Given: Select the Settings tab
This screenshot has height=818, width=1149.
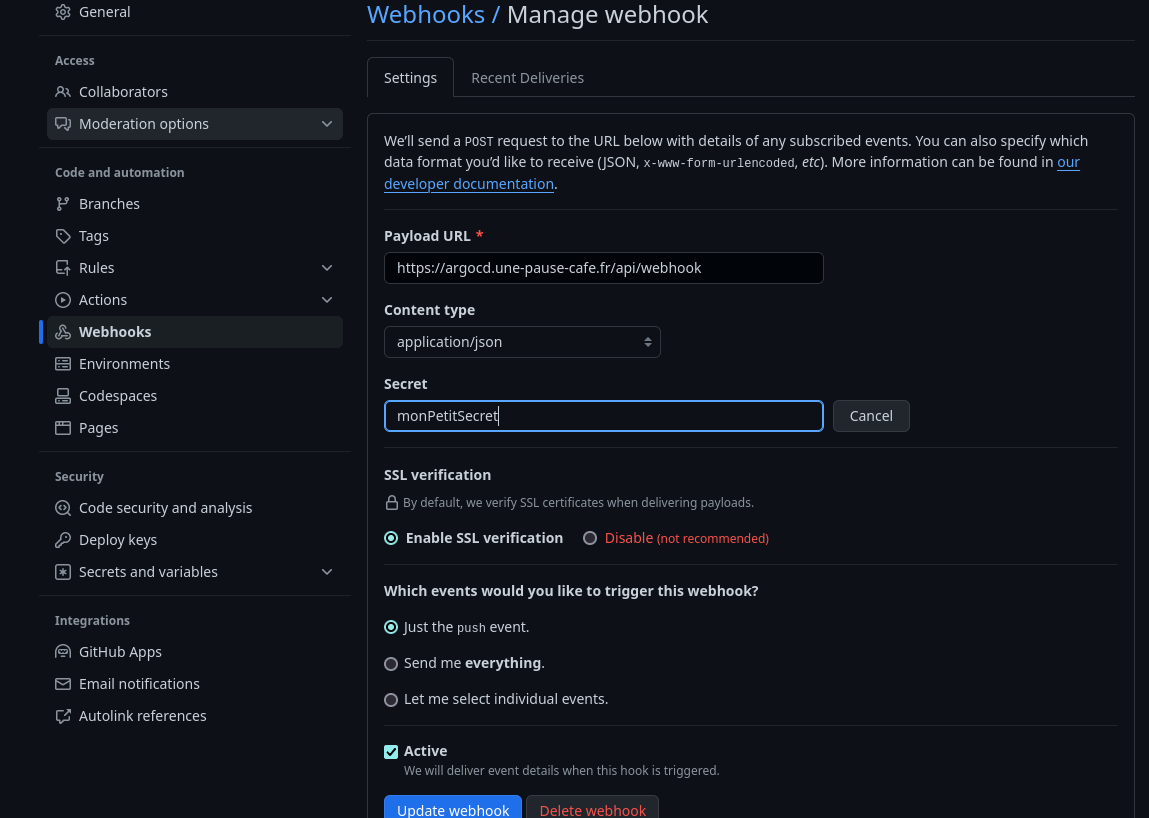Looking at the screenshot, I should 410,77.
